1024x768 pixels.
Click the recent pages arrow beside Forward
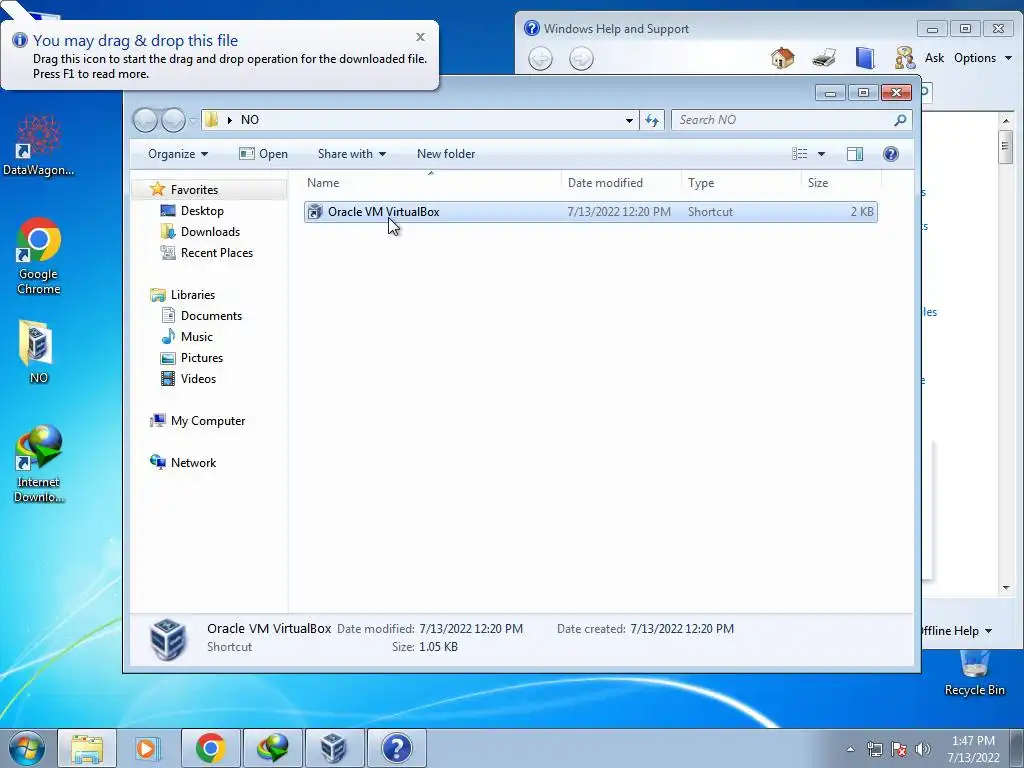(x=193, y=121)
